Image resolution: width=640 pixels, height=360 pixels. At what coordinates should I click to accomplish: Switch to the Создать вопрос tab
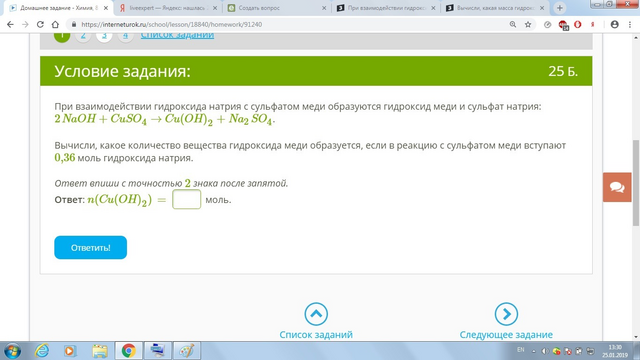pyautogui.click(x=277, y=8)
